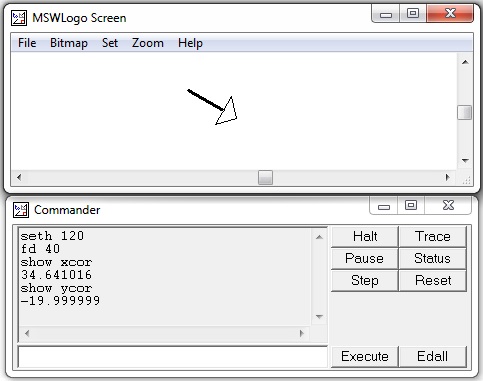The height and width of the screenshot is (381, 483).
Task: Click the Edall button
Action: 432,356
